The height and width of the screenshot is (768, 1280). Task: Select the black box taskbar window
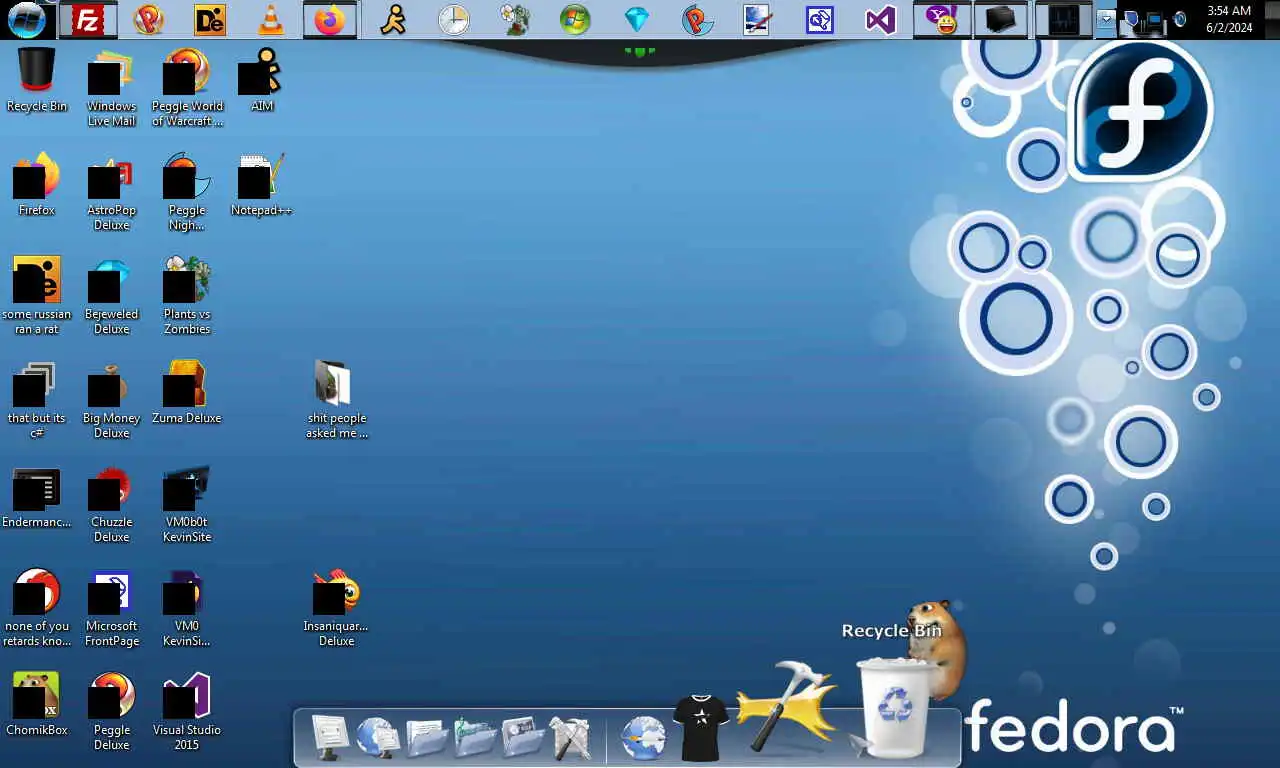click(x=1002, y=19)
